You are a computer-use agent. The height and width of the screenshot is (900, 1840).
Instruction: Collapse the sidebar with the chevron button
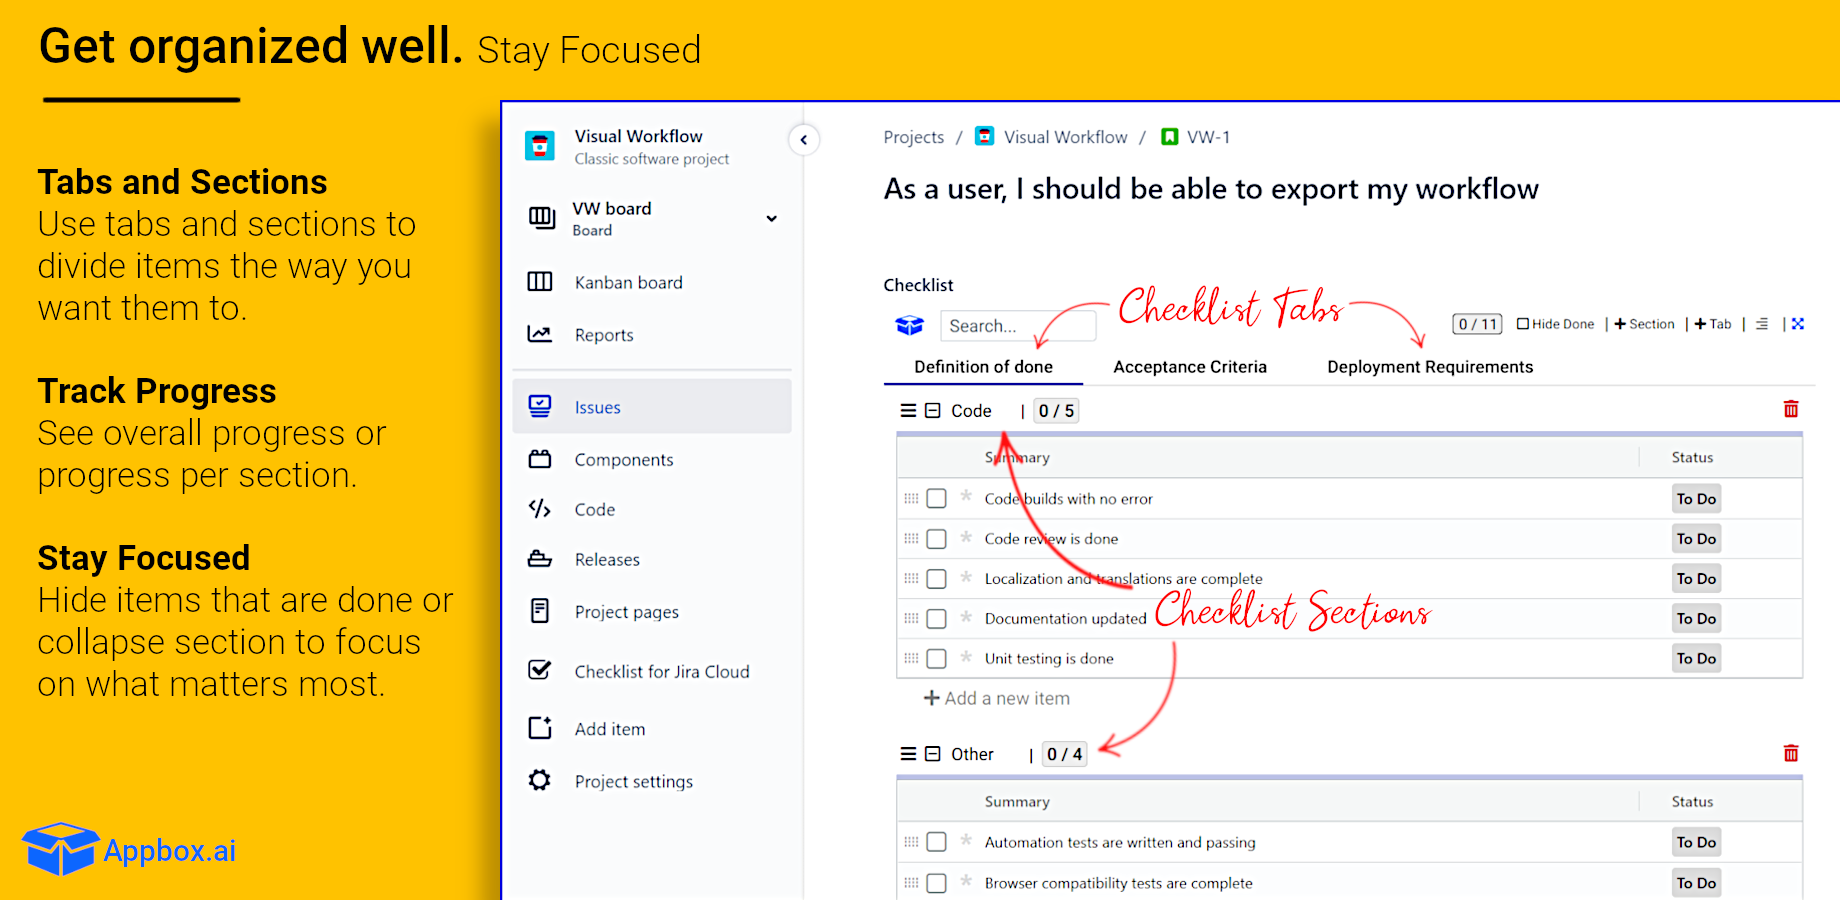[x=803, y=140]
